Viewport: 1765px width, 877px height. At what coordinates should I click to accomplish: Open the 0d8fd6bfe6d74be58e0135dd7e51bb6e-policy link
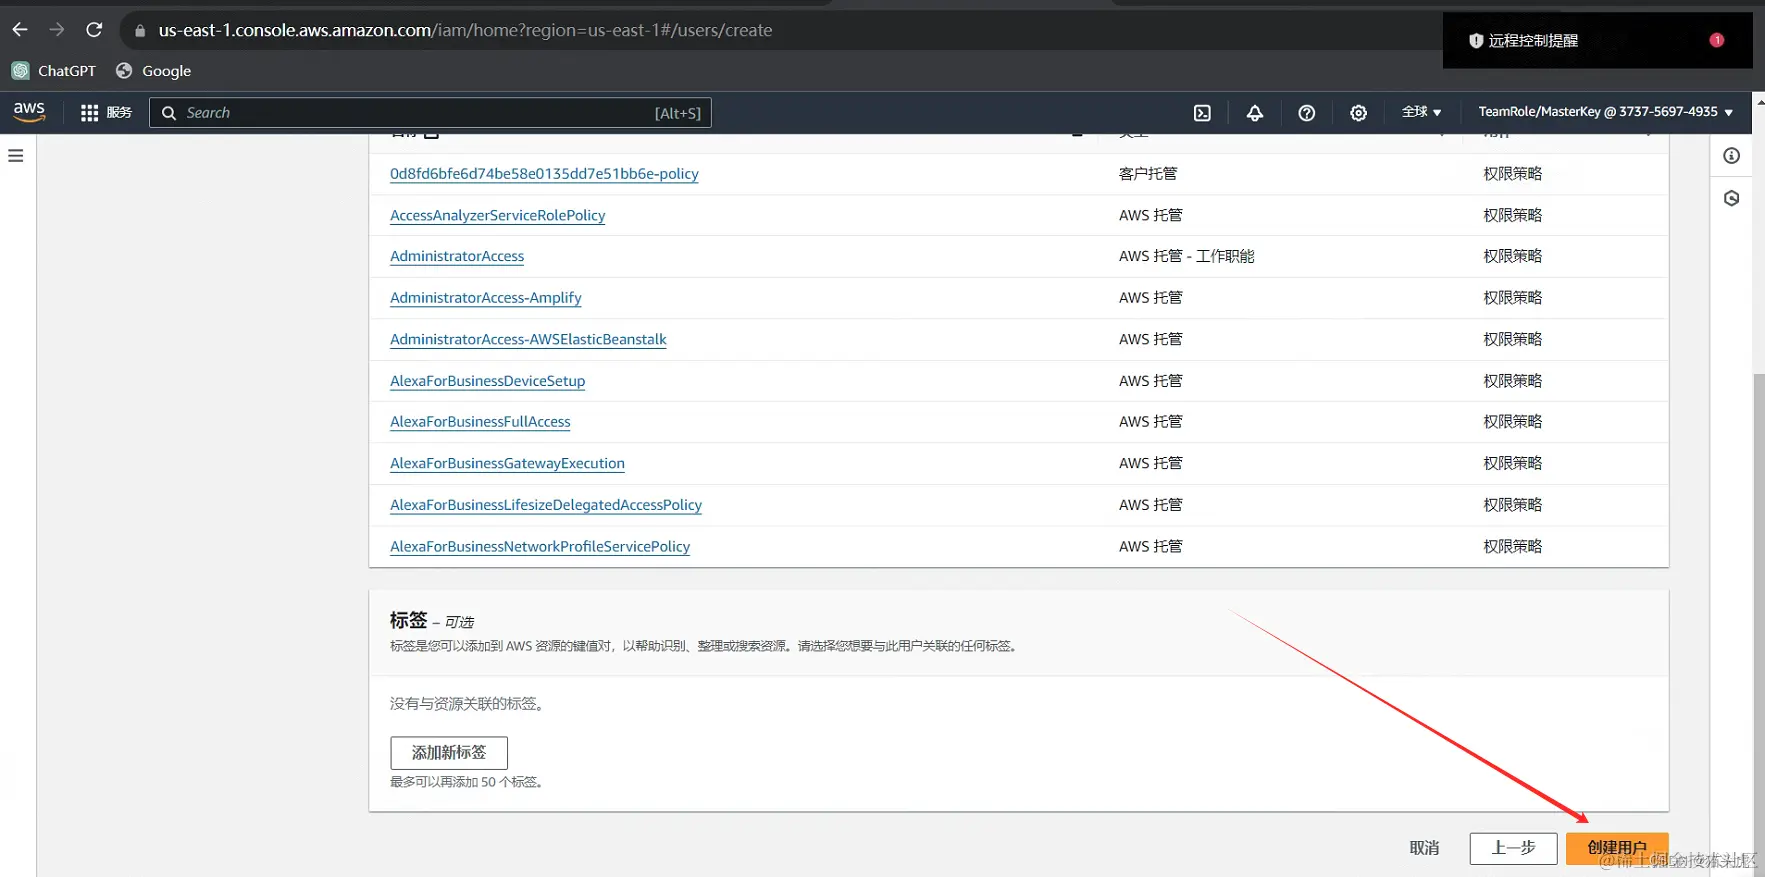tap(544, 174)
